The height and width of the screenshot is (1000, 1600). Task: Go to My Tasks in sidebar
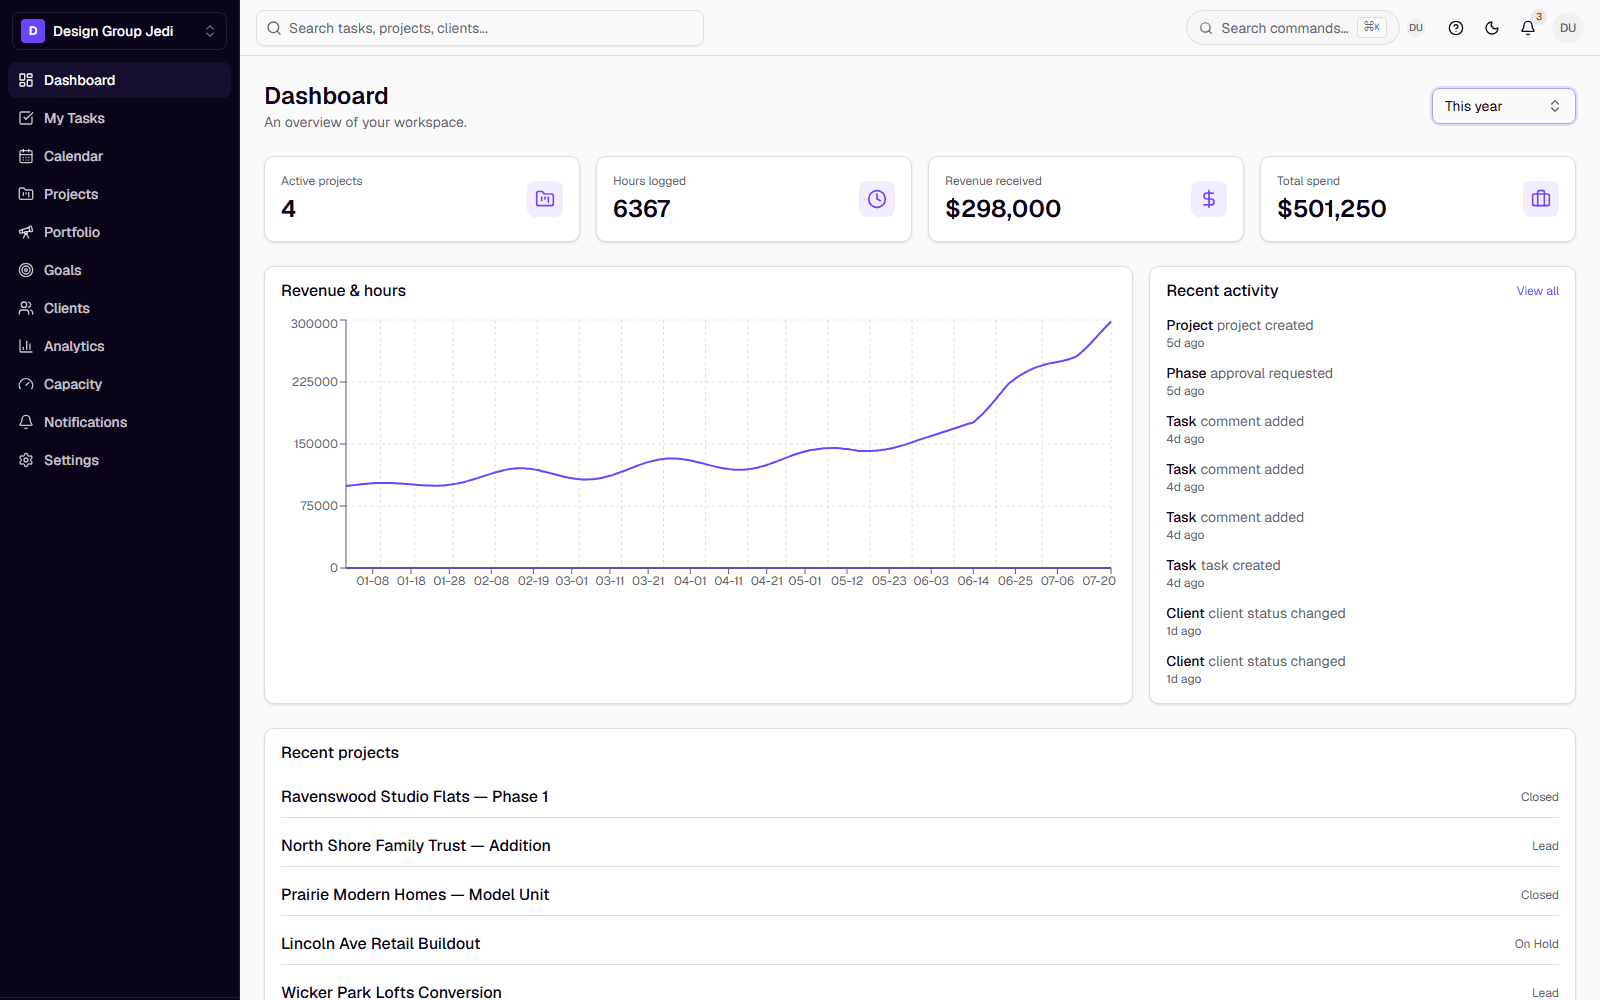click(119, 118)
